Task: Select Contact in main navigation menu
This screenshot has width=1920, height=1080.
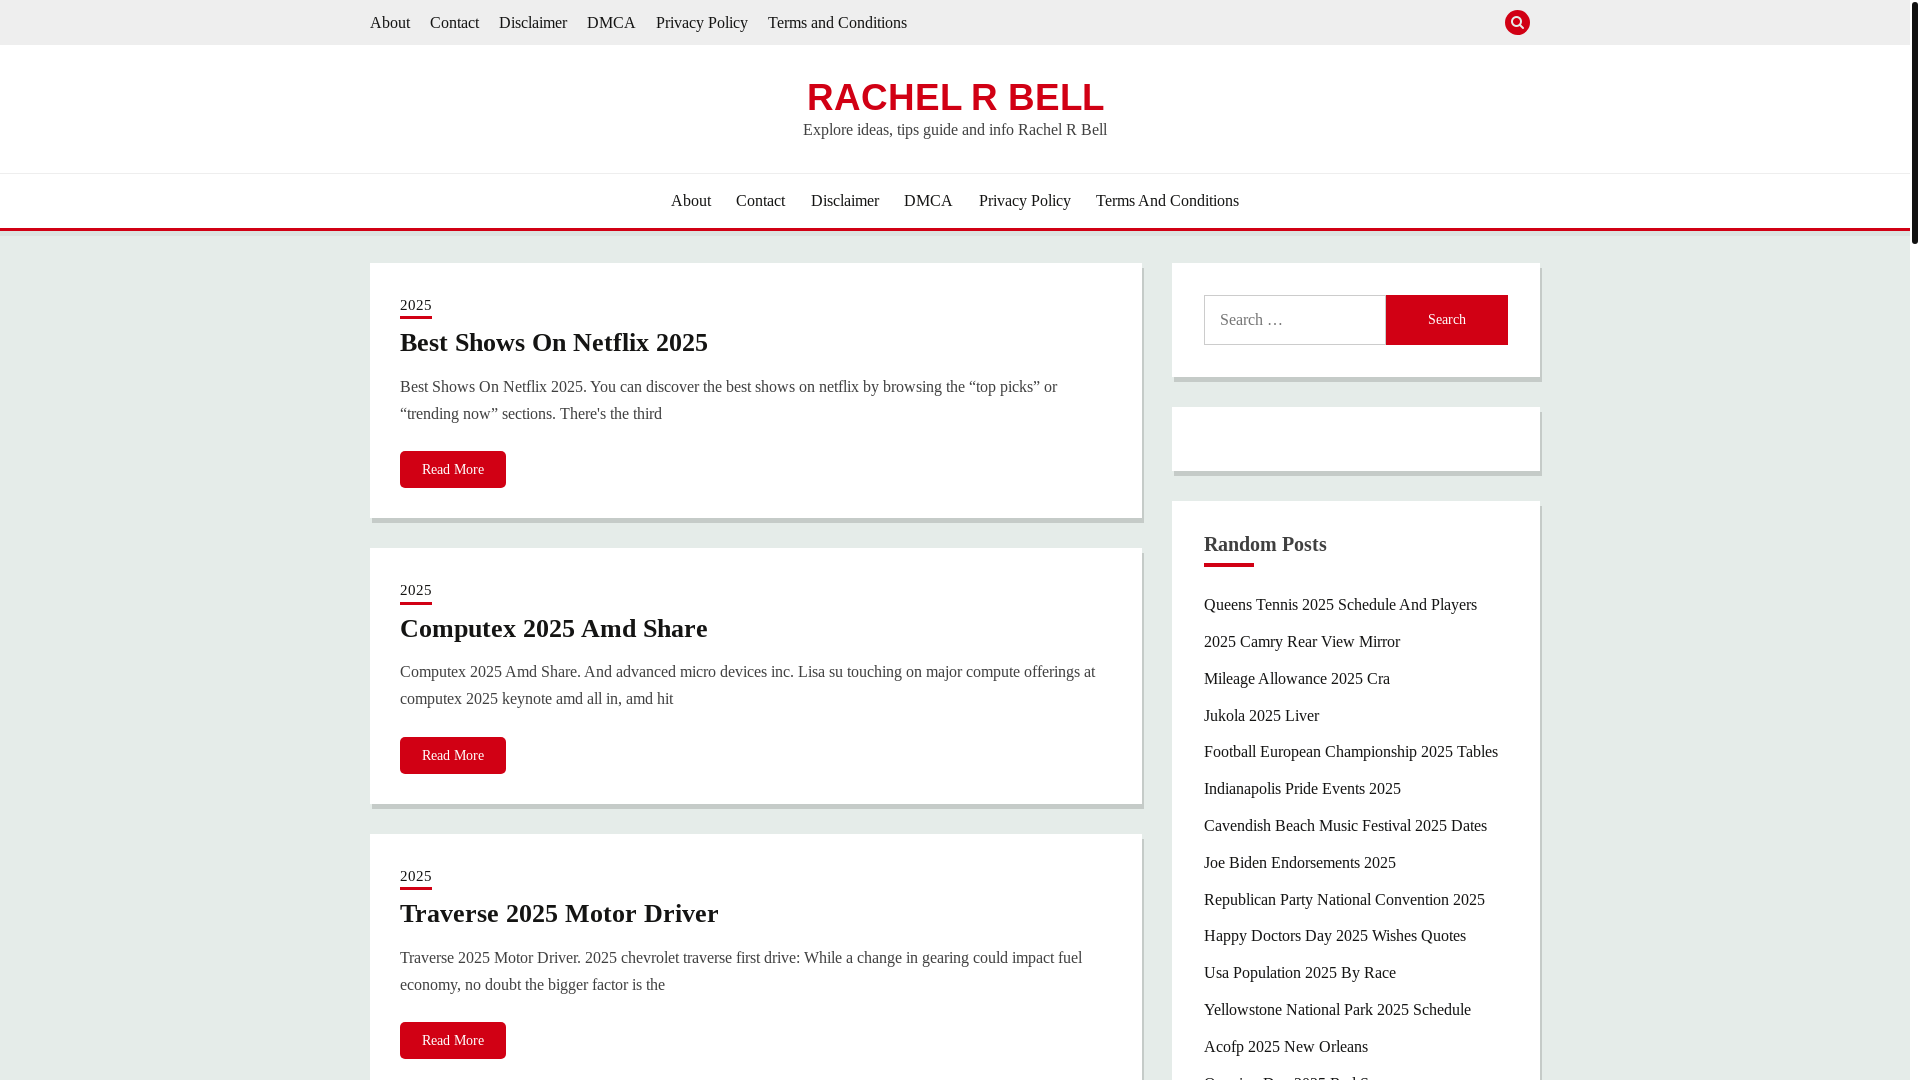Action: [760, 201]
